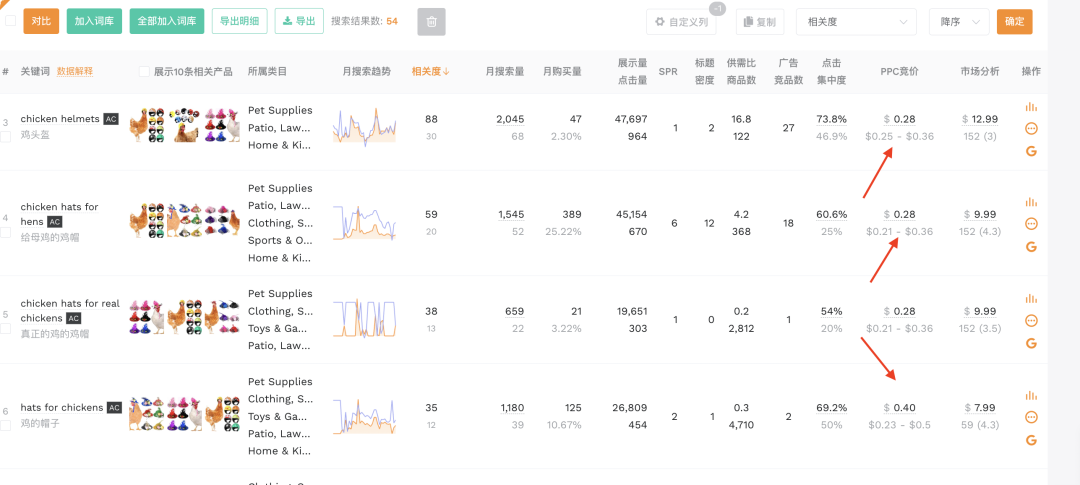Image resolution: width=1080 pixels, height=485 pixels.
Task: Click PPC bid $0.40
Action: click(900, 408)
